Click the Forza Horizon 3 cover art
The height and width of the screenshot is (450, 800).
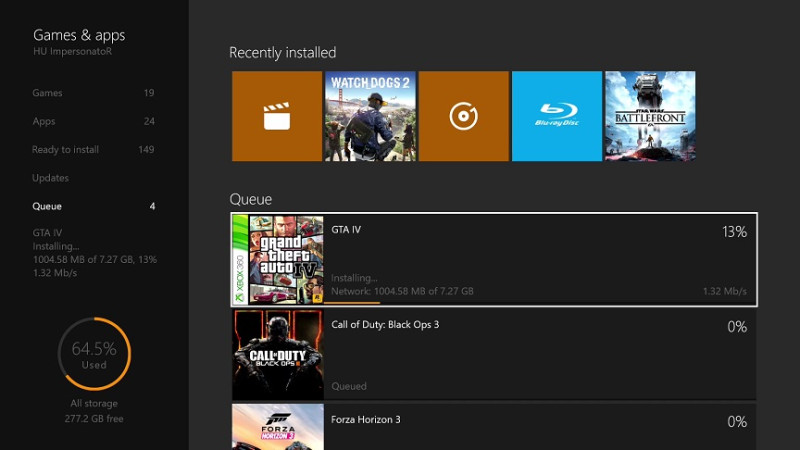pos(278,427)
